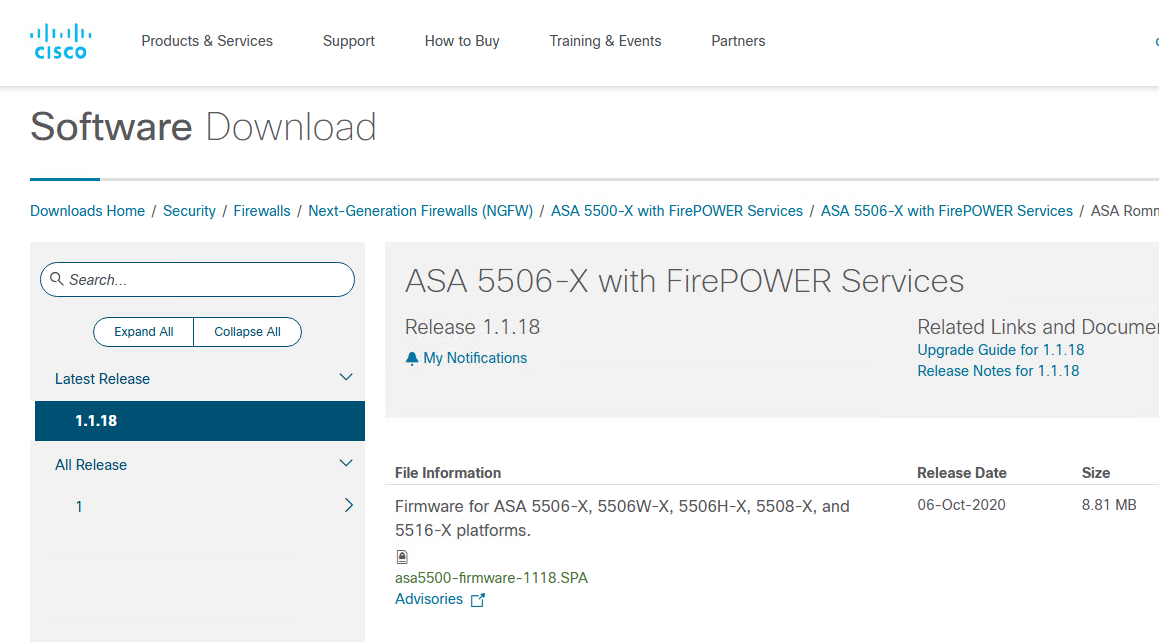The image size is (1159, 642).
Task: Click the 8.81 MB size value
Action: (1109, 505)
